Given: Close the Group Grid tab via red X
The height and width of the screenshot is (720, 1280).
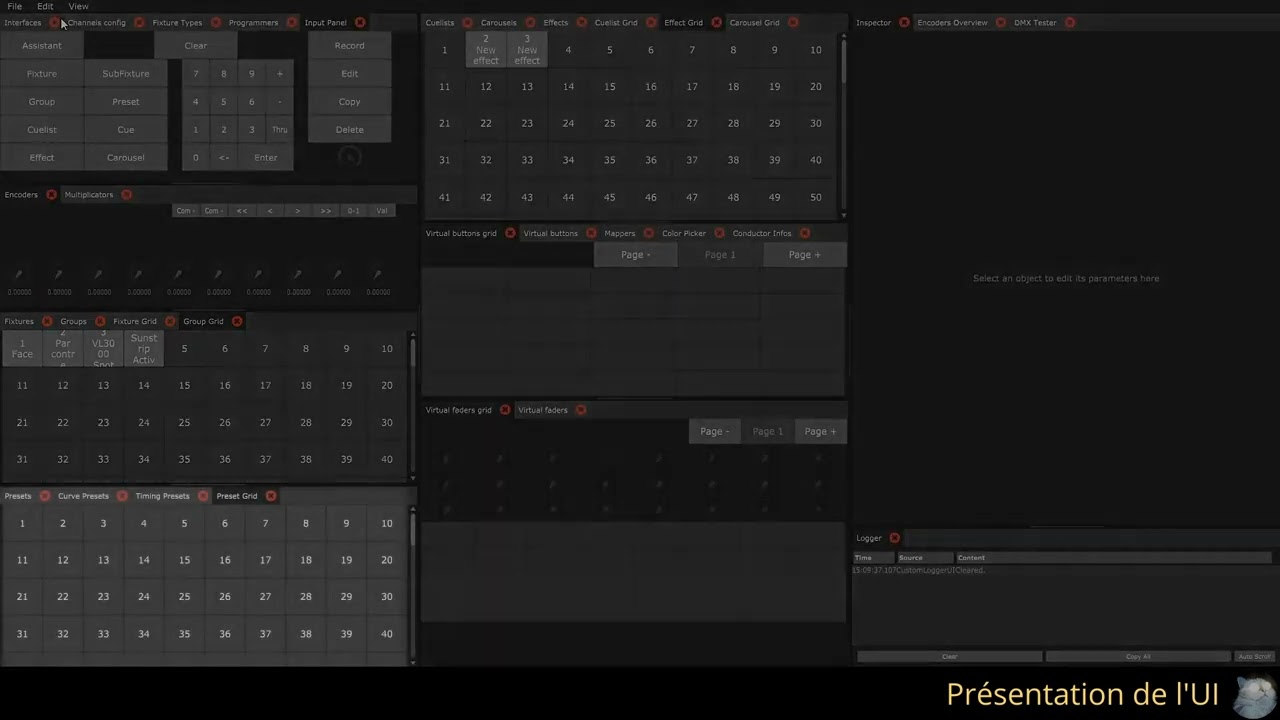Looking at the screenshot, I should point(237,321).
